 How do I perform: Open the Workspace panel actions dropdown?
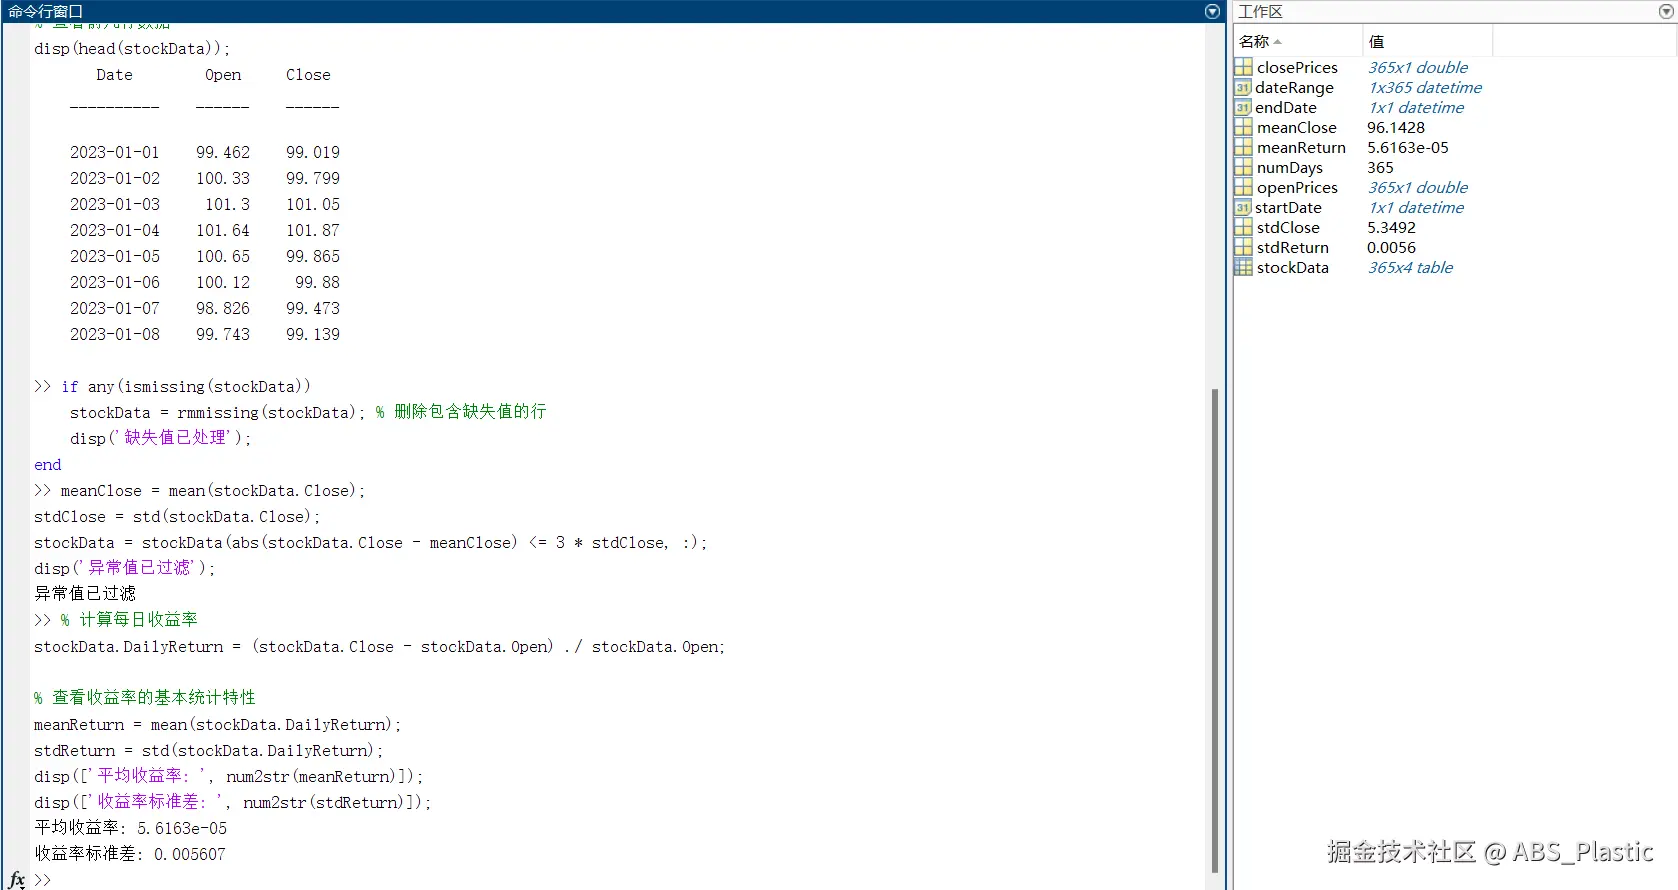(x=1666, y=12)
